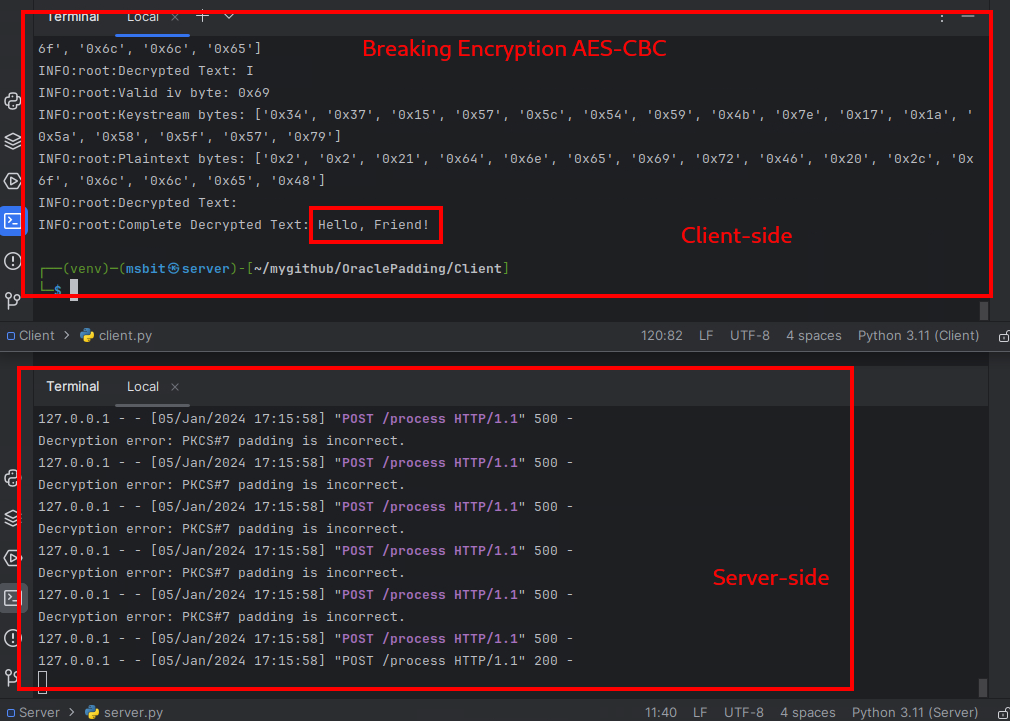Toggle read-only lock for client.py

[1003, 335]
